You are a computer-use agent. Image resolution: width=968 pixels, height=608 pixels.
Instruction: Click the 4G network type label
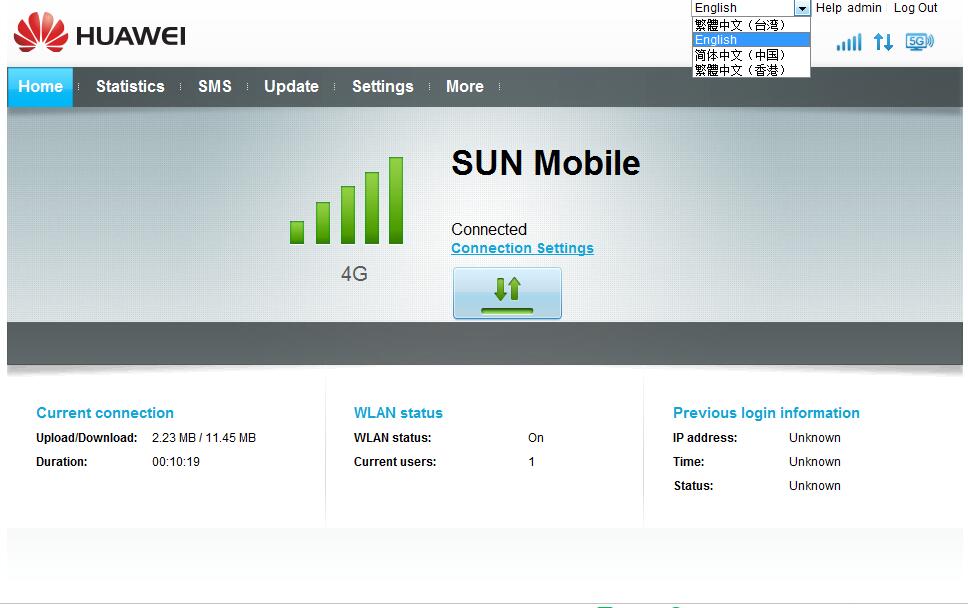[x=354, y=273]
